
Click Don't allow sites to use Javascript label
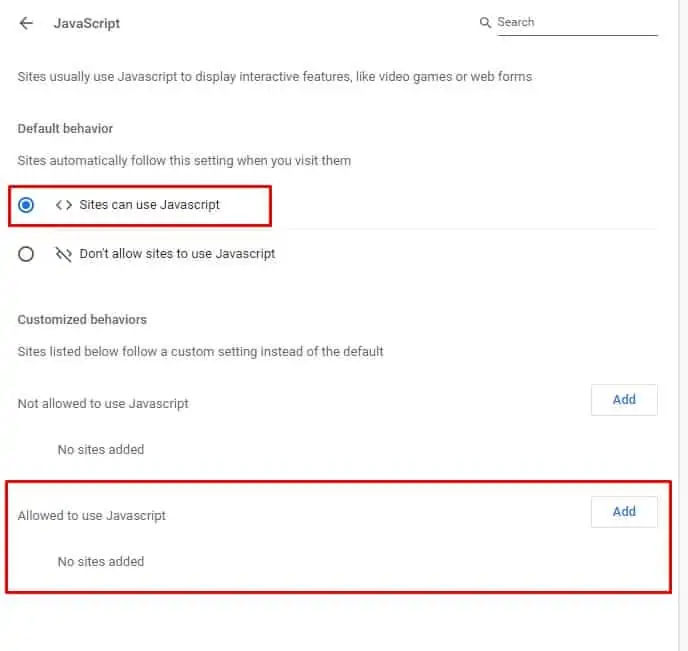[177, 254]
